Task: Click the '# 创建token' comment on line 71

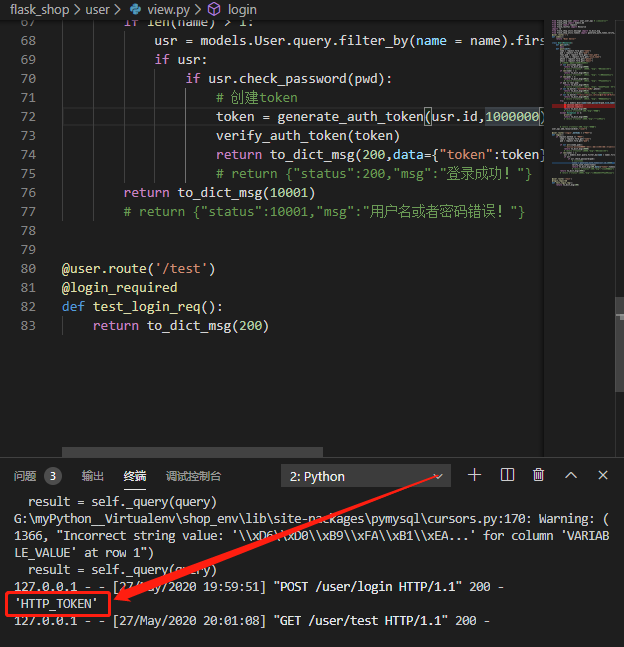Action: click(257, 98)
